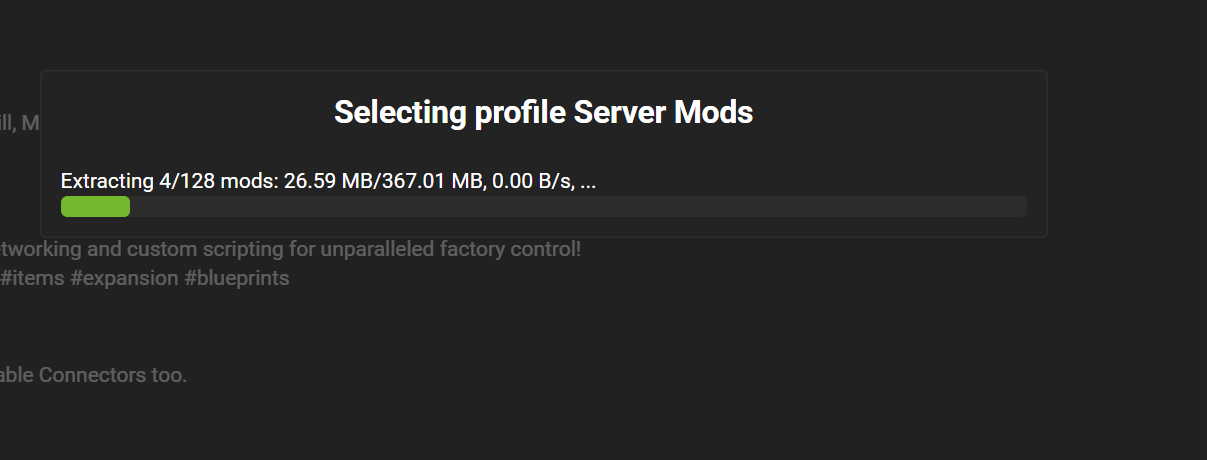Open the #items hashtag
This screenshot has height=460, width=1207.
point(32,278)
